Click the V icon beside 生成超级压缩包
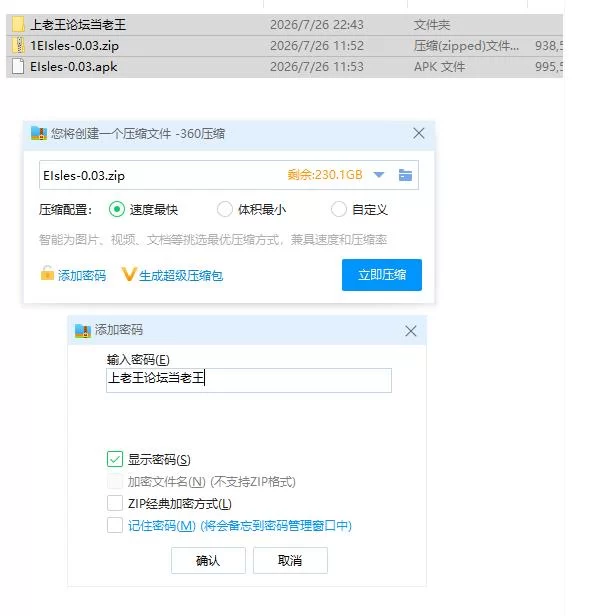The height and width of the screenshot is (616, 598). click(x=129, y=274)
